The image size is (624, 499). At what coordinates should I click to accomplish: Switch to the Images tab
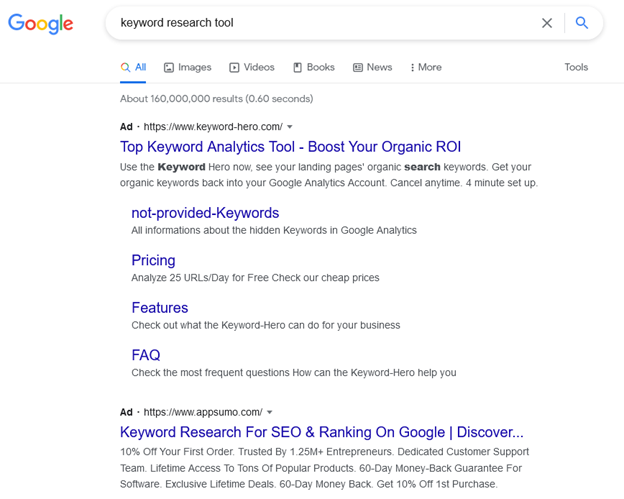(x=187, y=67)
